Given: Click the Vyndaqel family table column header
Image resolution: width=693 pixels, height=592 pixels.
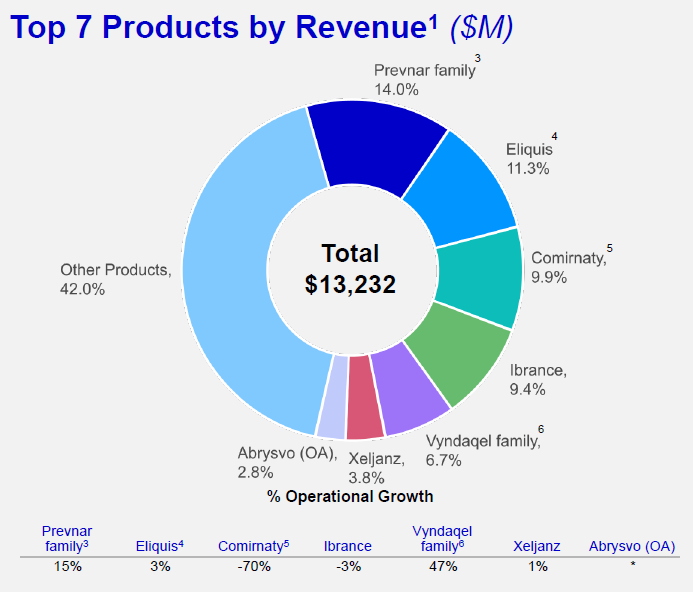Looking at the screenshot, I should pyautogui.click(x=442, y=539).
